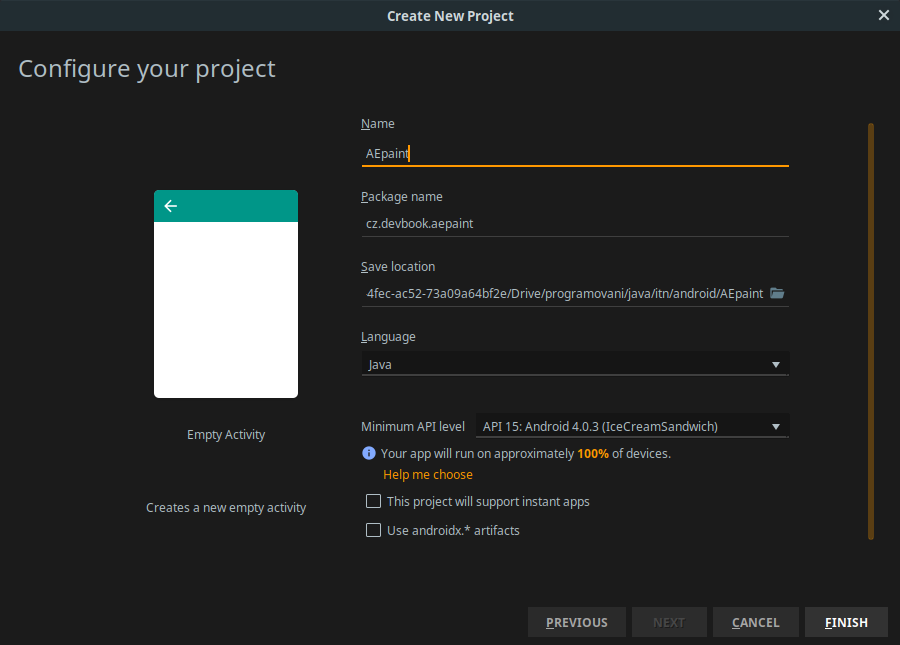Click the Cancel button
The height and width of the screenshot is (645, 900).
point(755,621)
